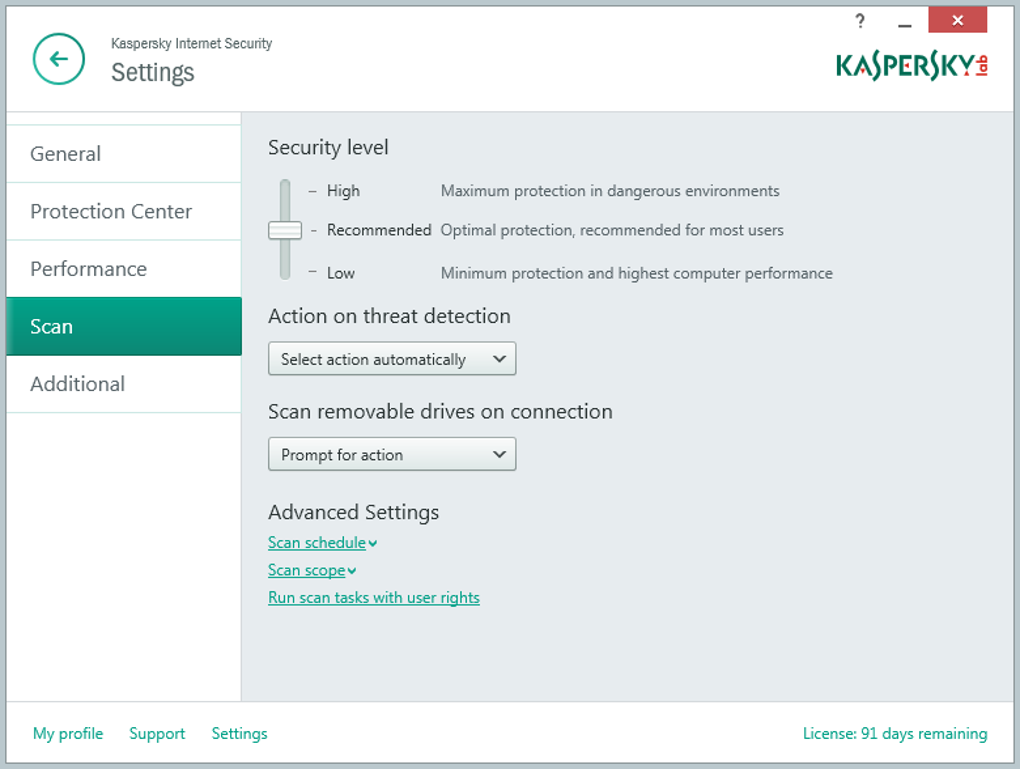Click 'Run scan tasks with user rights'
The height and width of the screenshot is (769, 1020).
pos(374,598)
